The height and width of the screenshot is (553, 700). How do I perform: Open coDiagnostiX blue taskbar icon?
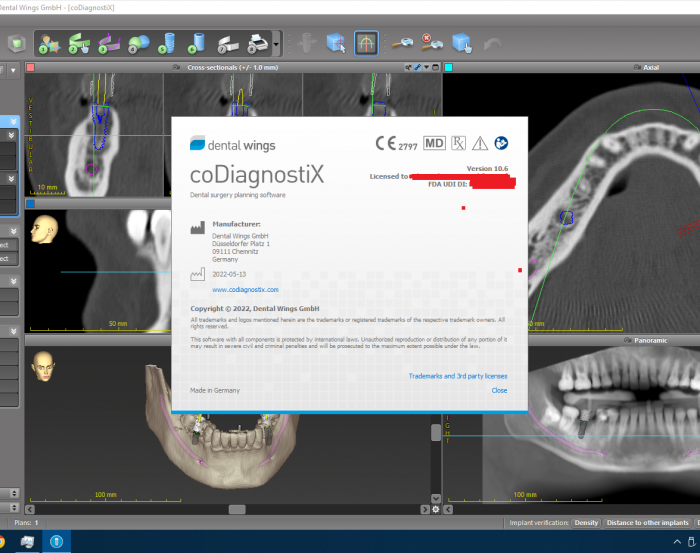tap(56, 541)
